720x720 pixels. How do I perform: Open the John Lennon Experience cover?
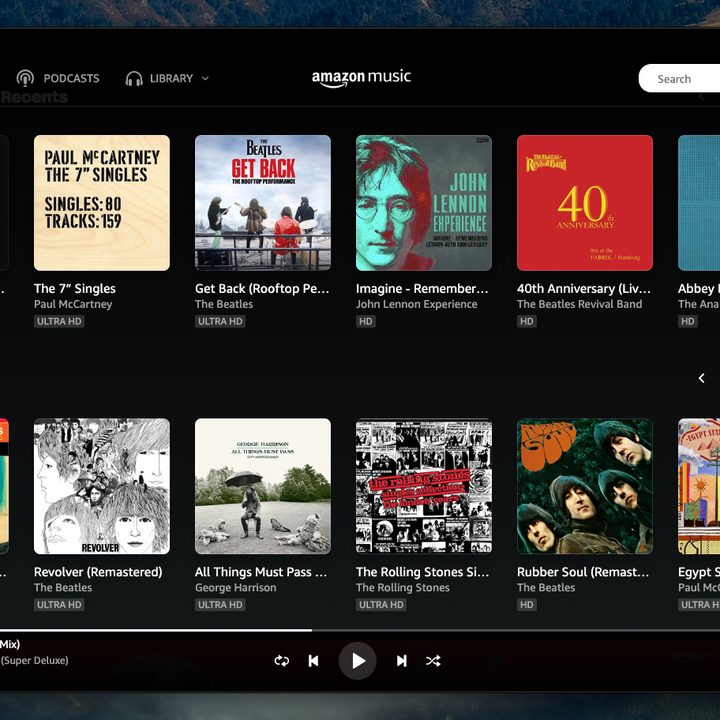pos(424,203)
